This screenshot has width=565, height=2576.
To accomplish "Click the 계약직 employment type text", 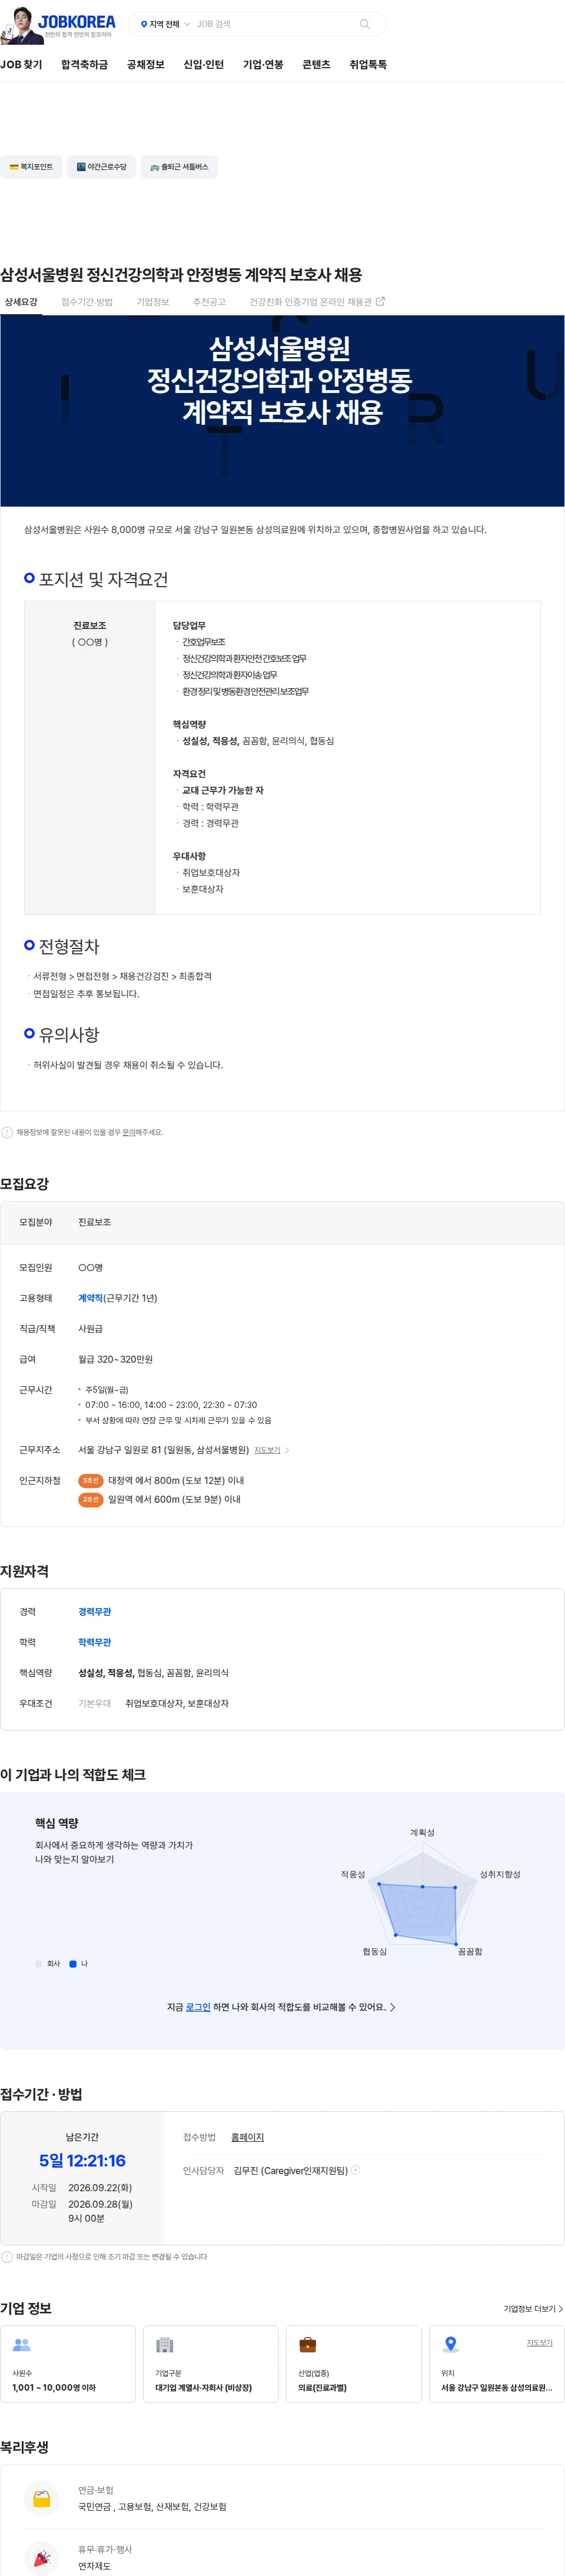I will pos(90,1297).
